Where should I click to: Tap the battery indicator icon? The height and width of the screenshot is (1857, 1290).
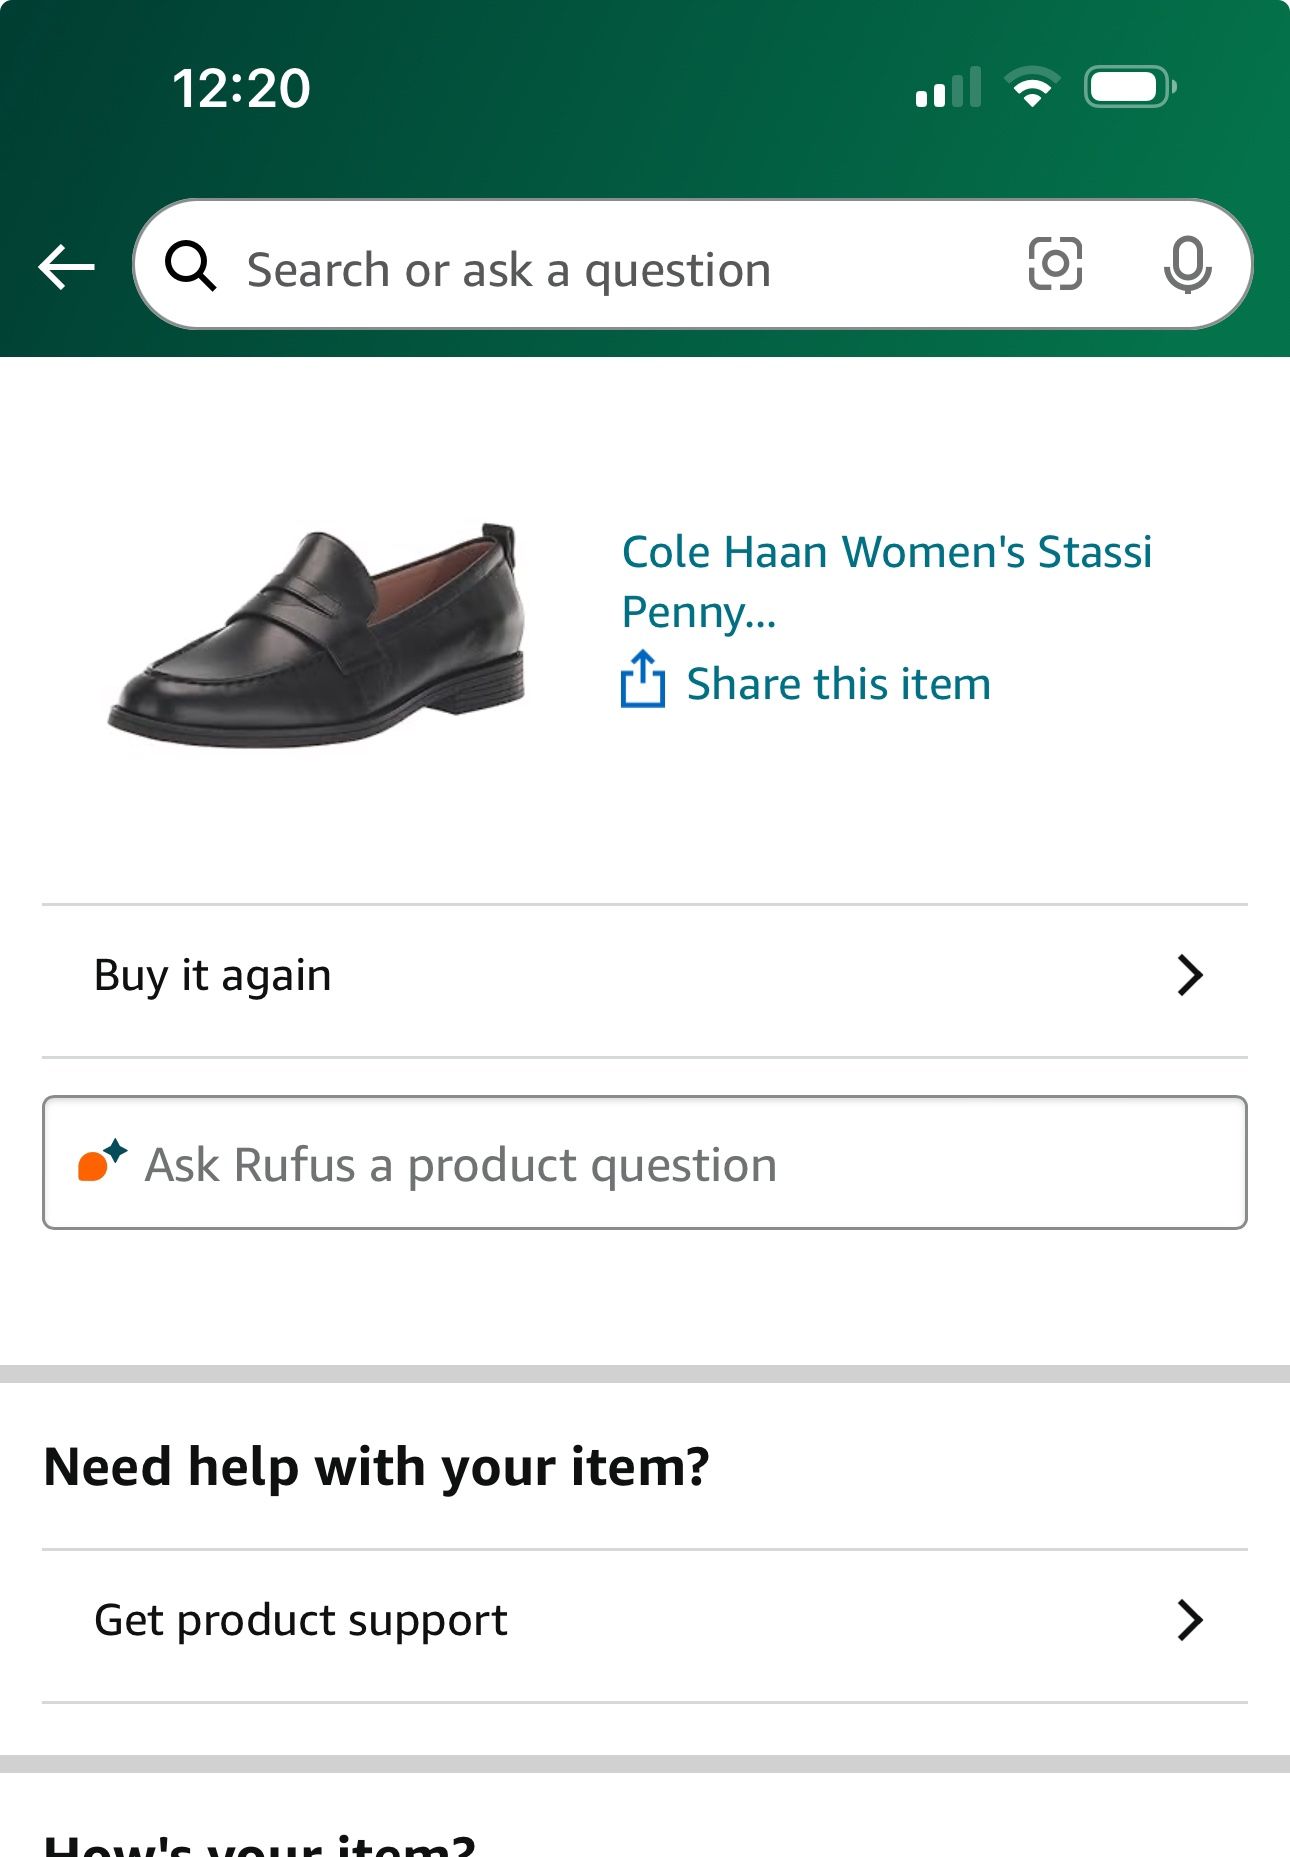tap(1130, 87)
